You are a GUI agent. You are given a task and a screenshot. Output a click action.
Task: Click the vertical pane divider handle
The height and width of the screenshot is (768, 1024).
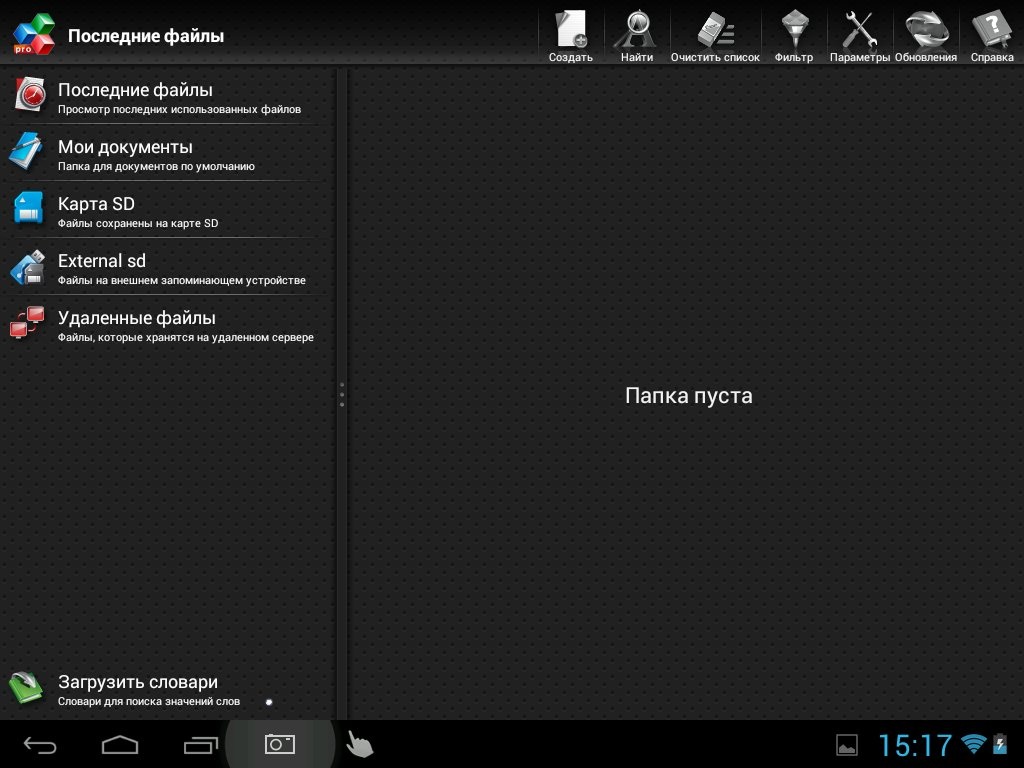[342, 393]
